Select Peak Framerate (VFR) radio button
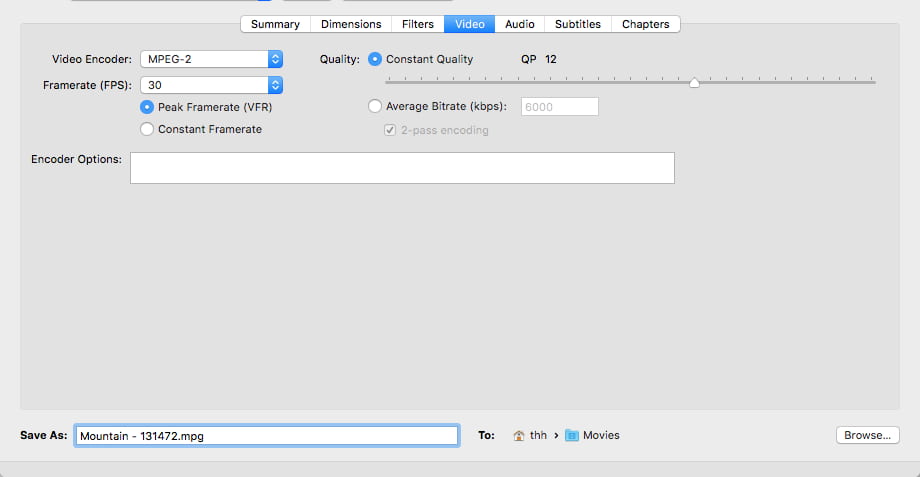This screenshot has width=920, height=477. click(x=147, y=107)
